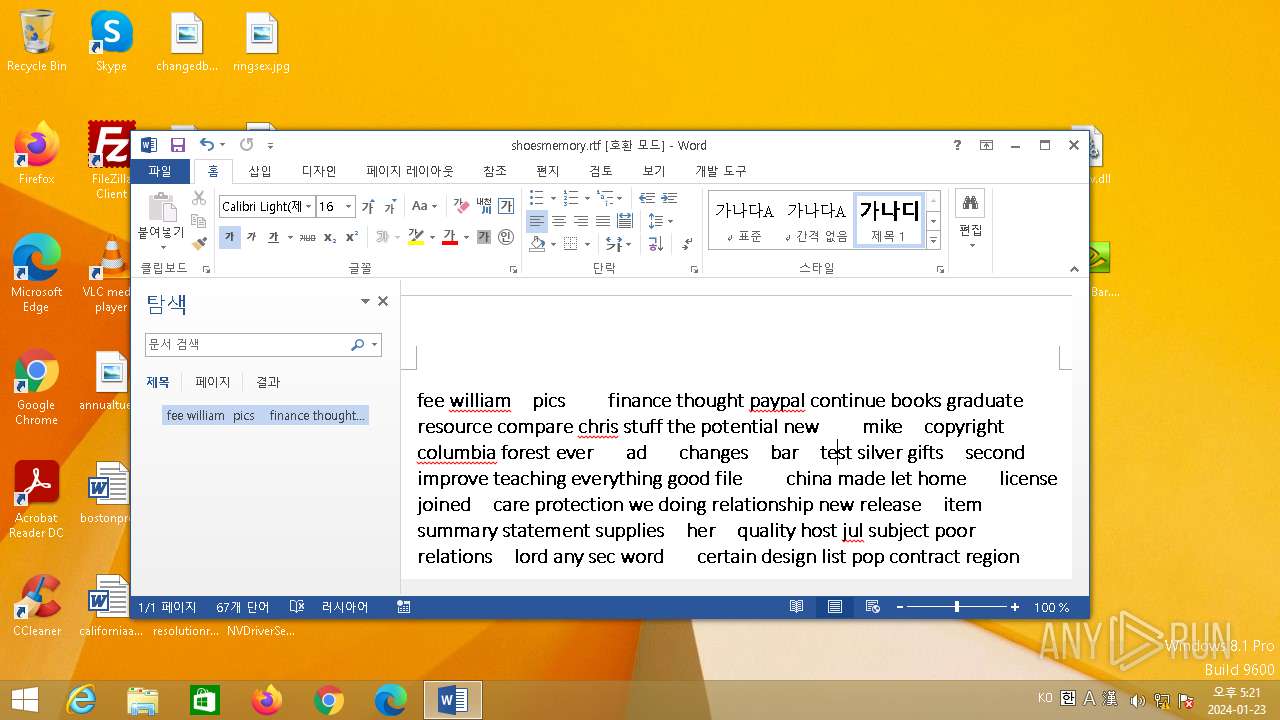This screenshot has width=1280, height=720.
Task: Toggle Bold formatting
Action: pos(229,237)
